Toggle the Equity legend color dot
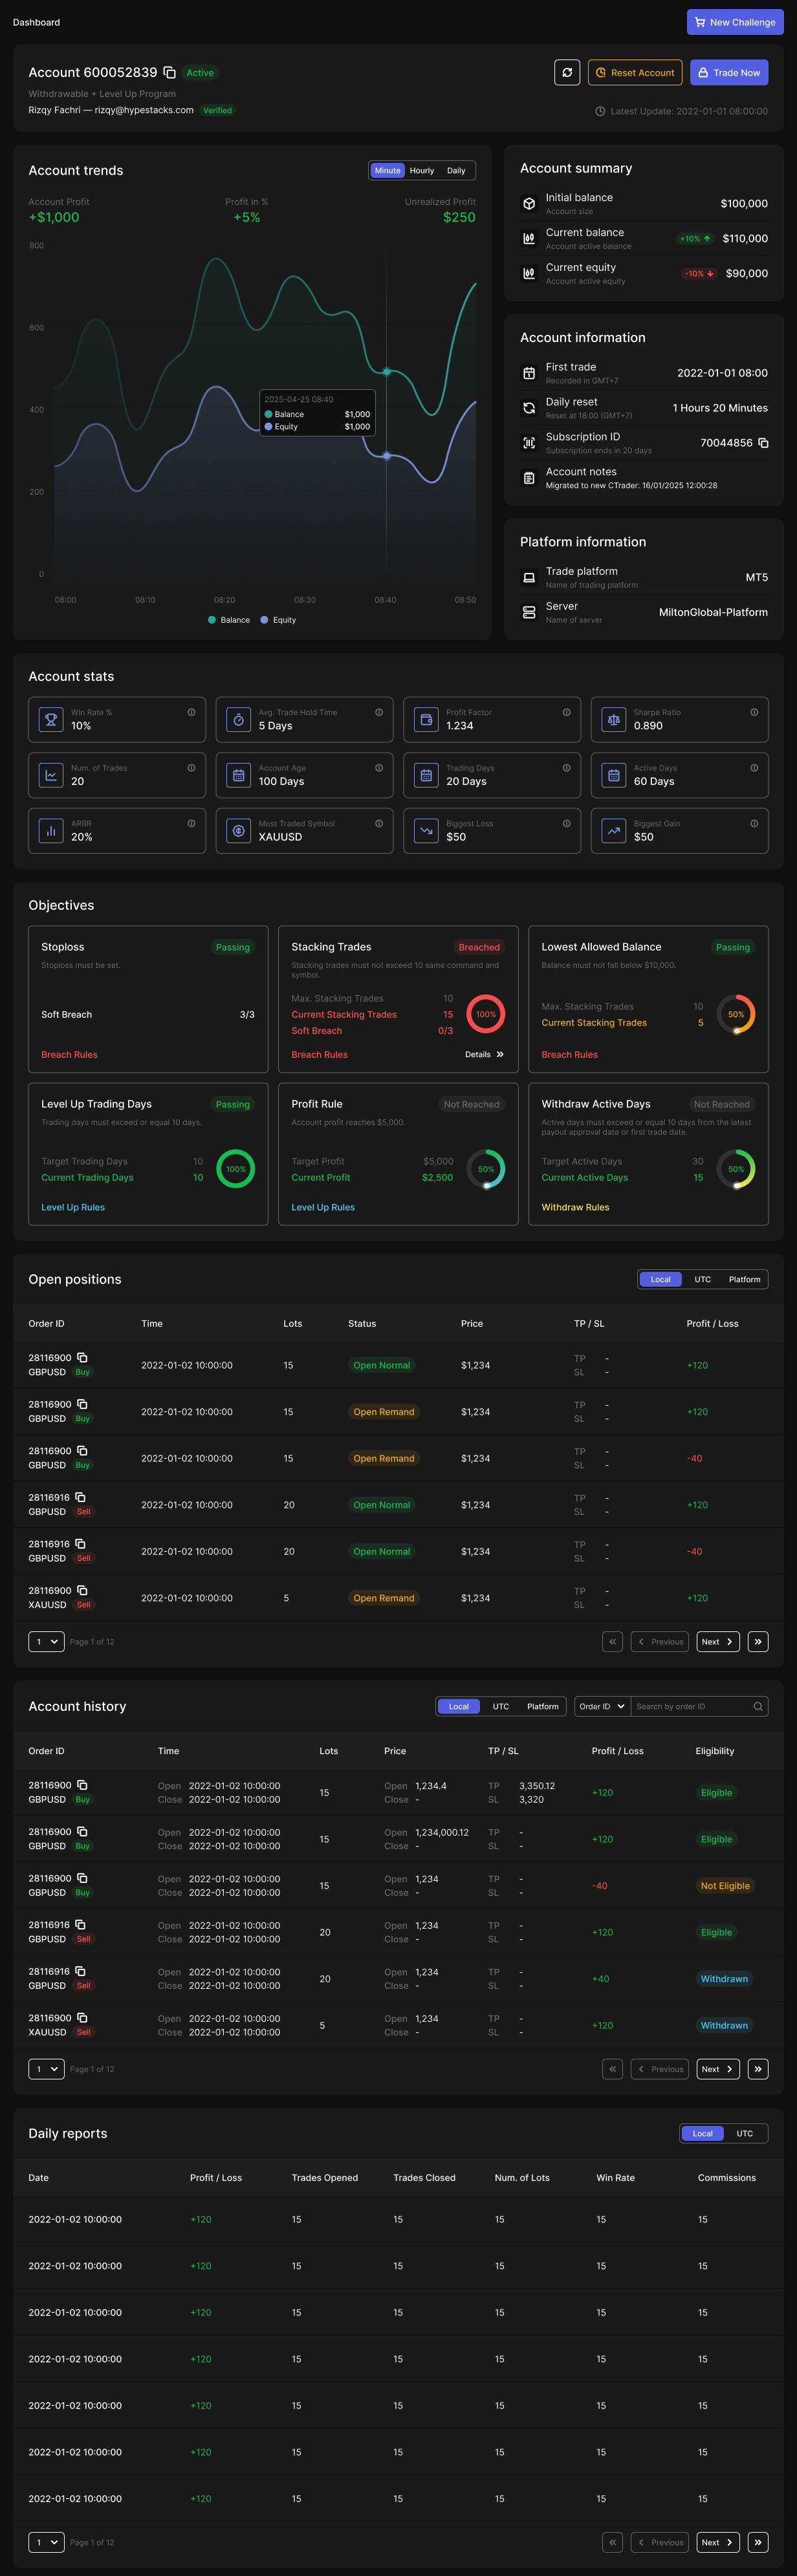797x2576 pixels. (x=264, y=620)
